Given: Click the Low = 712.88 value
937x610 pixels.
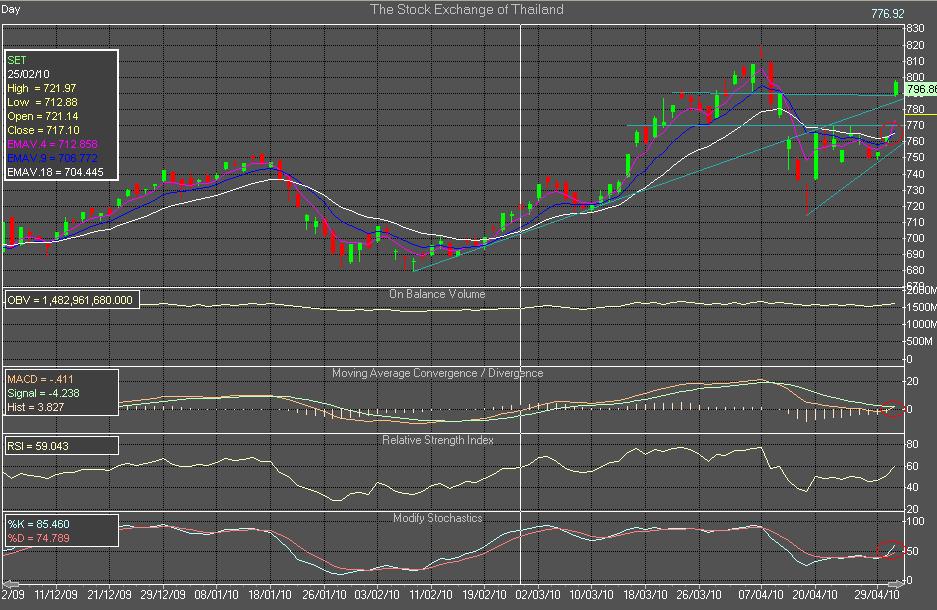Looking at the screenshot, I should (x=42, y=102).
